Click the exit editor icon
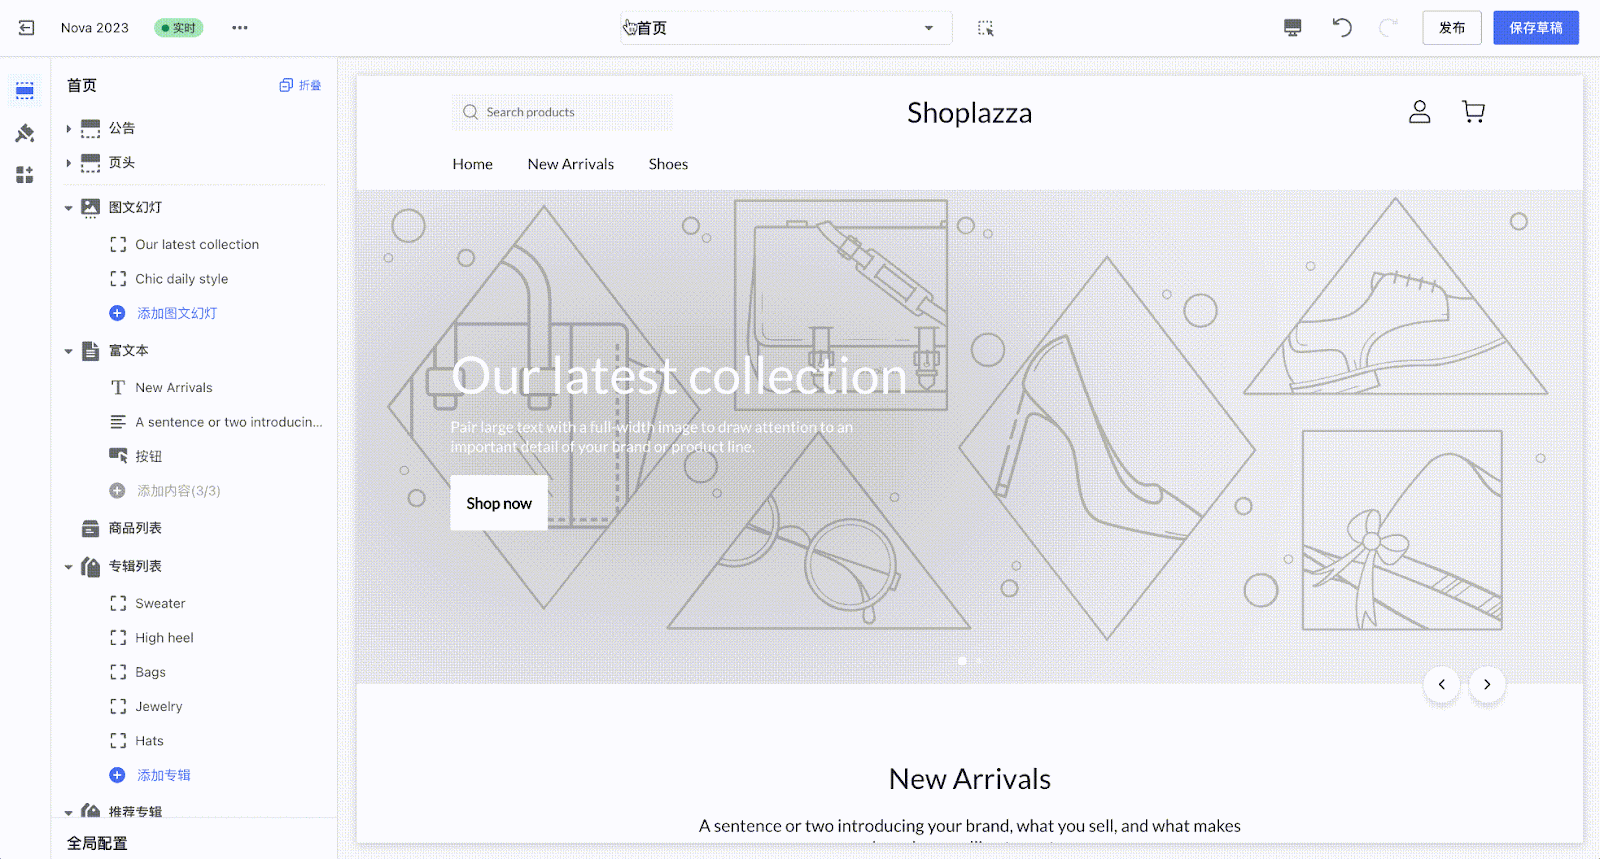 click(x=27, y=28)
